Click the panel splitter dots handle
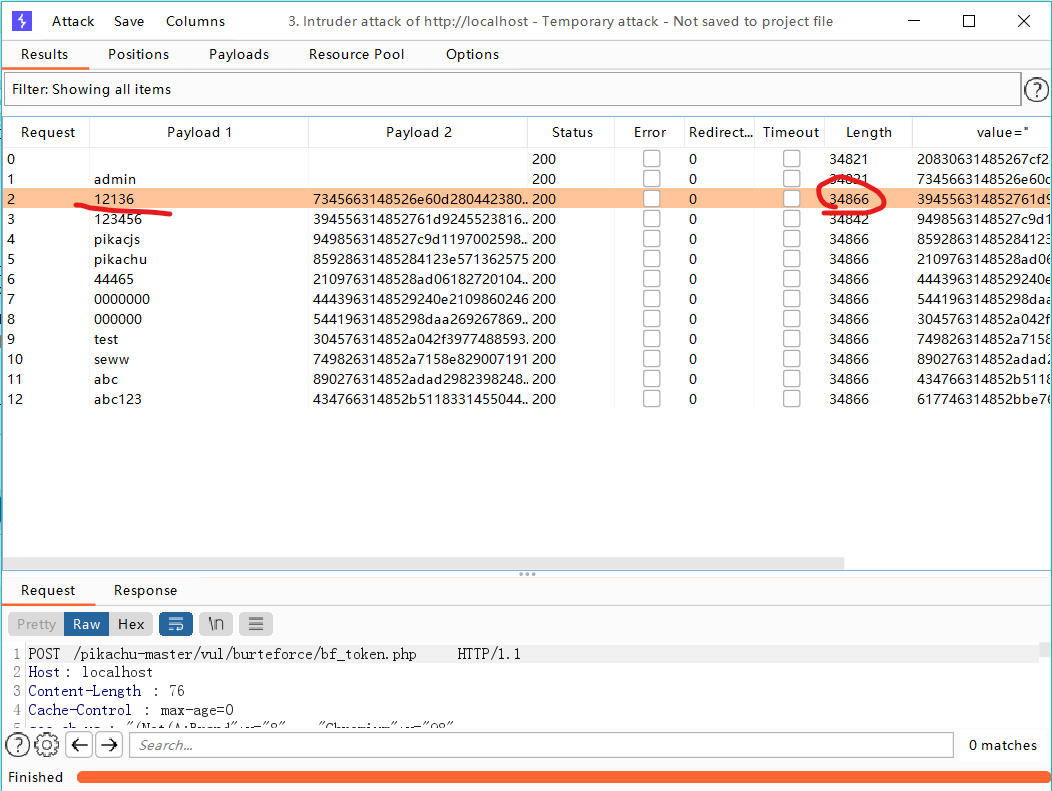The width and height of the screenshot is (1052, 791). 527,574
